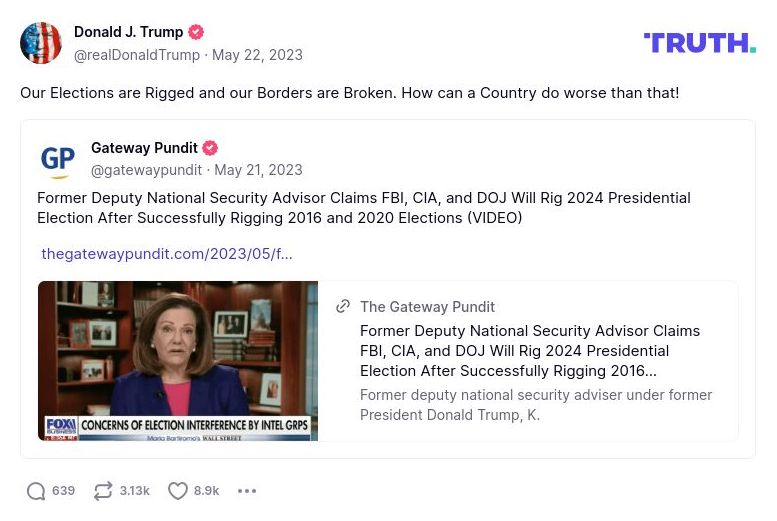
Task: Click verified badge next to Gateway Pundit
Action: coord(210,148)
